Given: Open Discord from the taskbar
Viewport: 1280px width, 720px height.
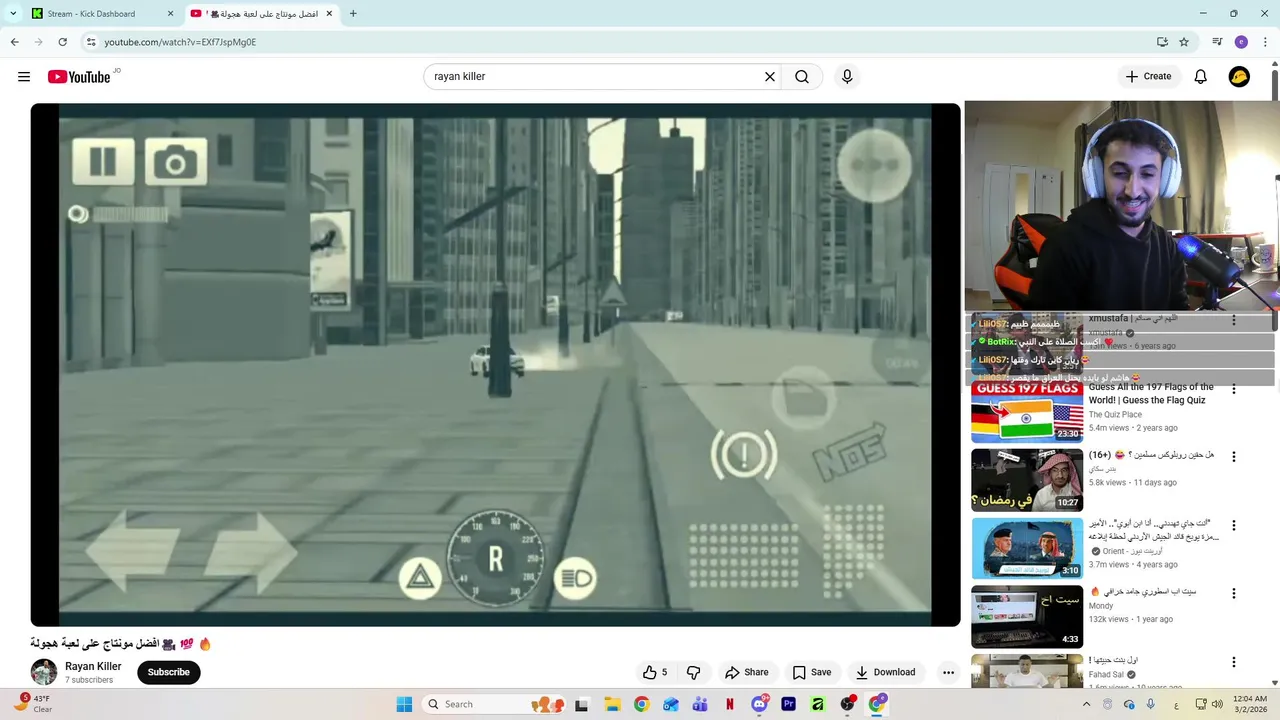Looking at the screenshot, I should point(759,704).
